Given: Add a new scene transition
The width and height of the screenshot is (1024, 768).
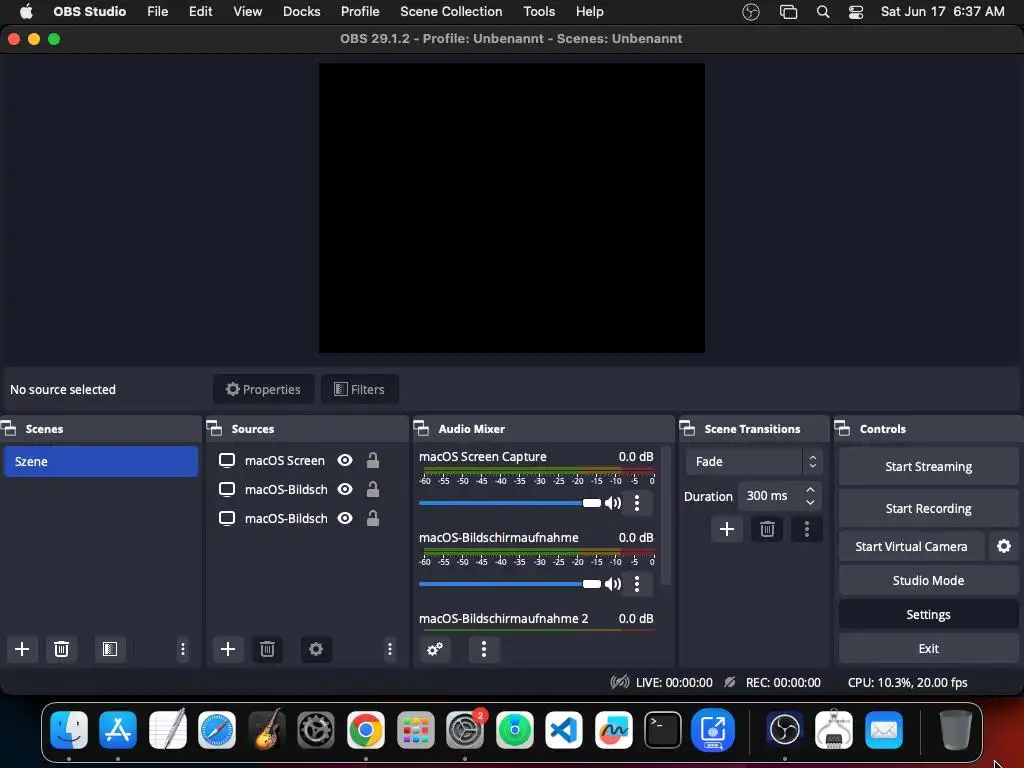Looking at the screenshot, I should click(727, 529).
